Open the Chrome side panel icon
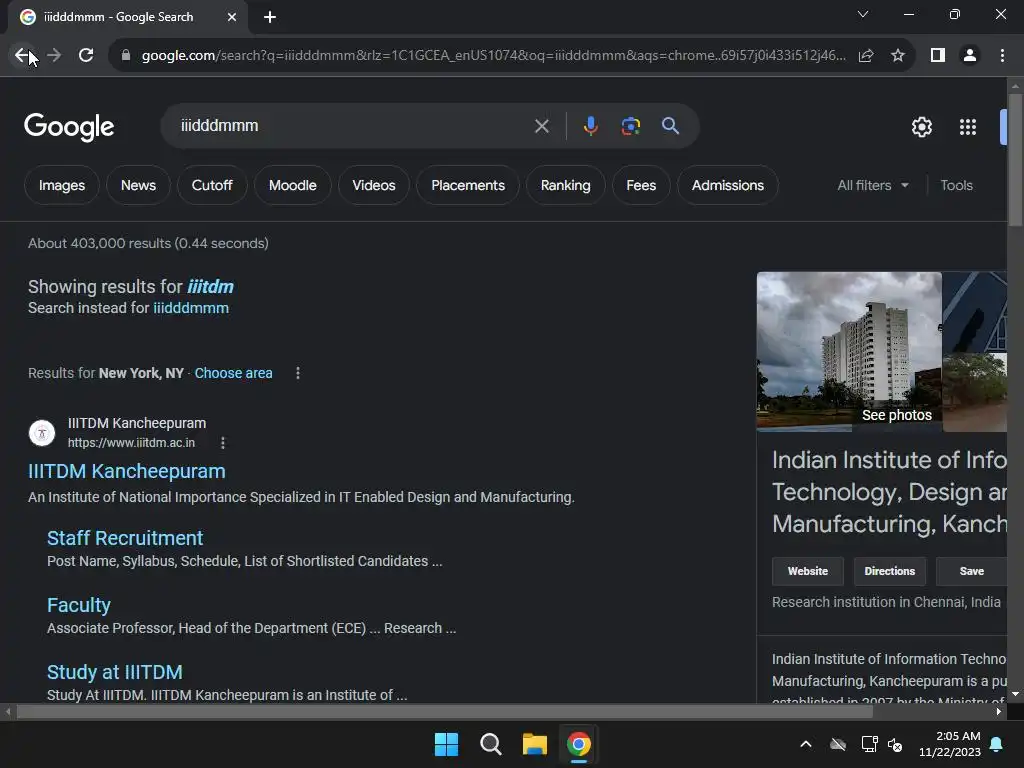Image resolution: width=1024 pixels, height=768 pixels. click(938, 56)
